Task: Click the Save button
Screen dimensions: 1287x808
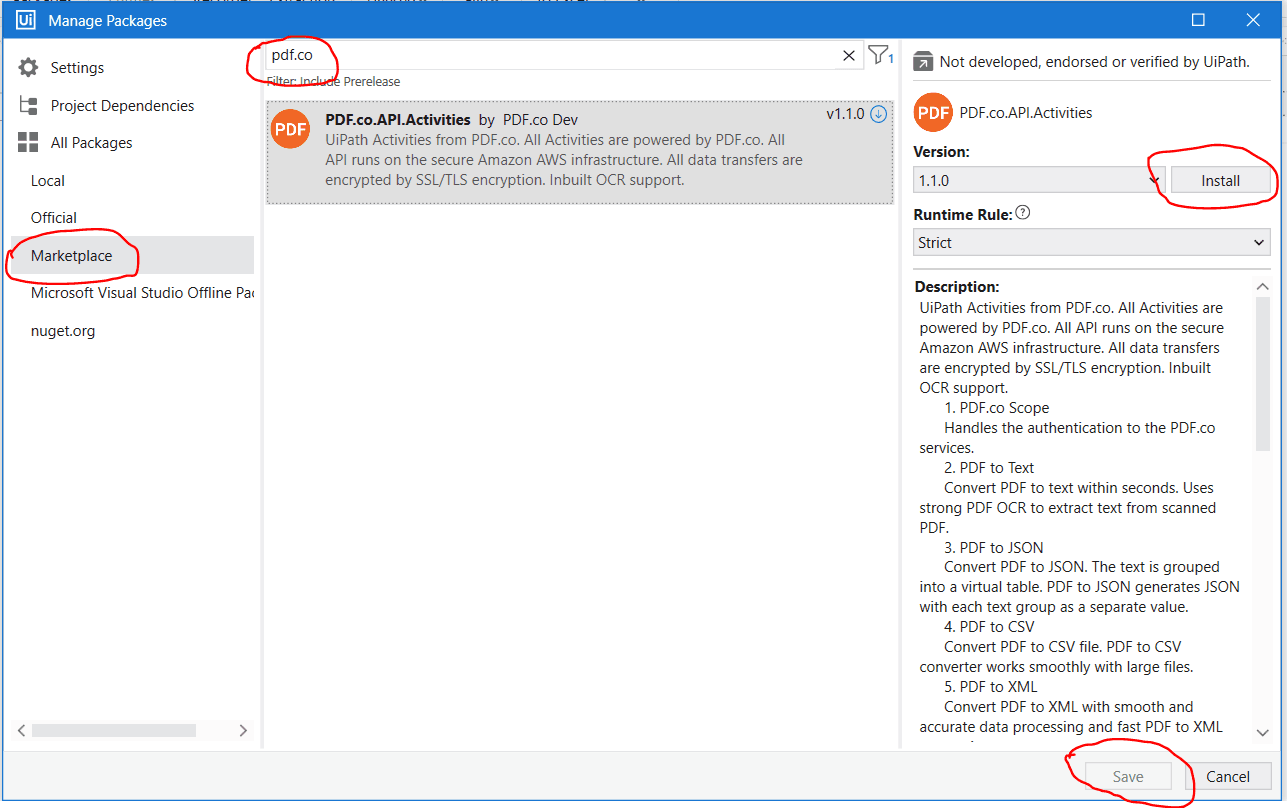Action: coord(1128,777)
